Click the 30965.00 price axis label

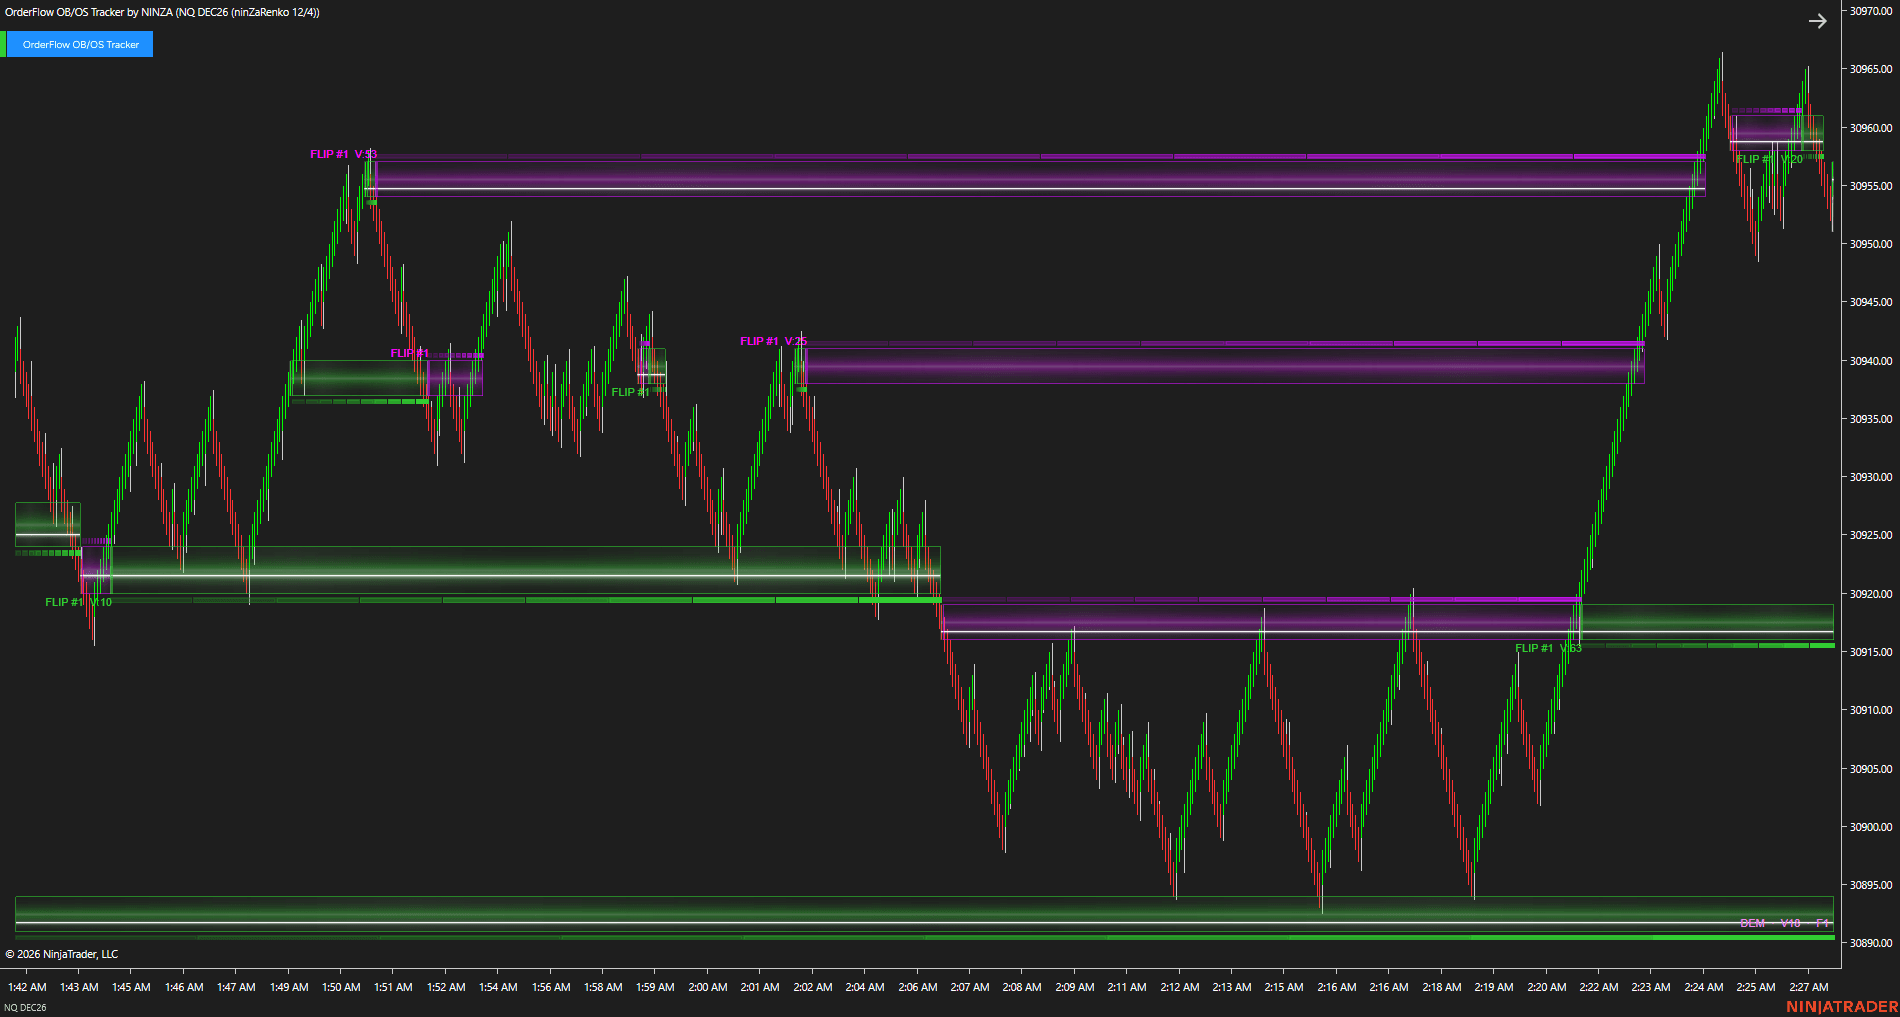1870,69
